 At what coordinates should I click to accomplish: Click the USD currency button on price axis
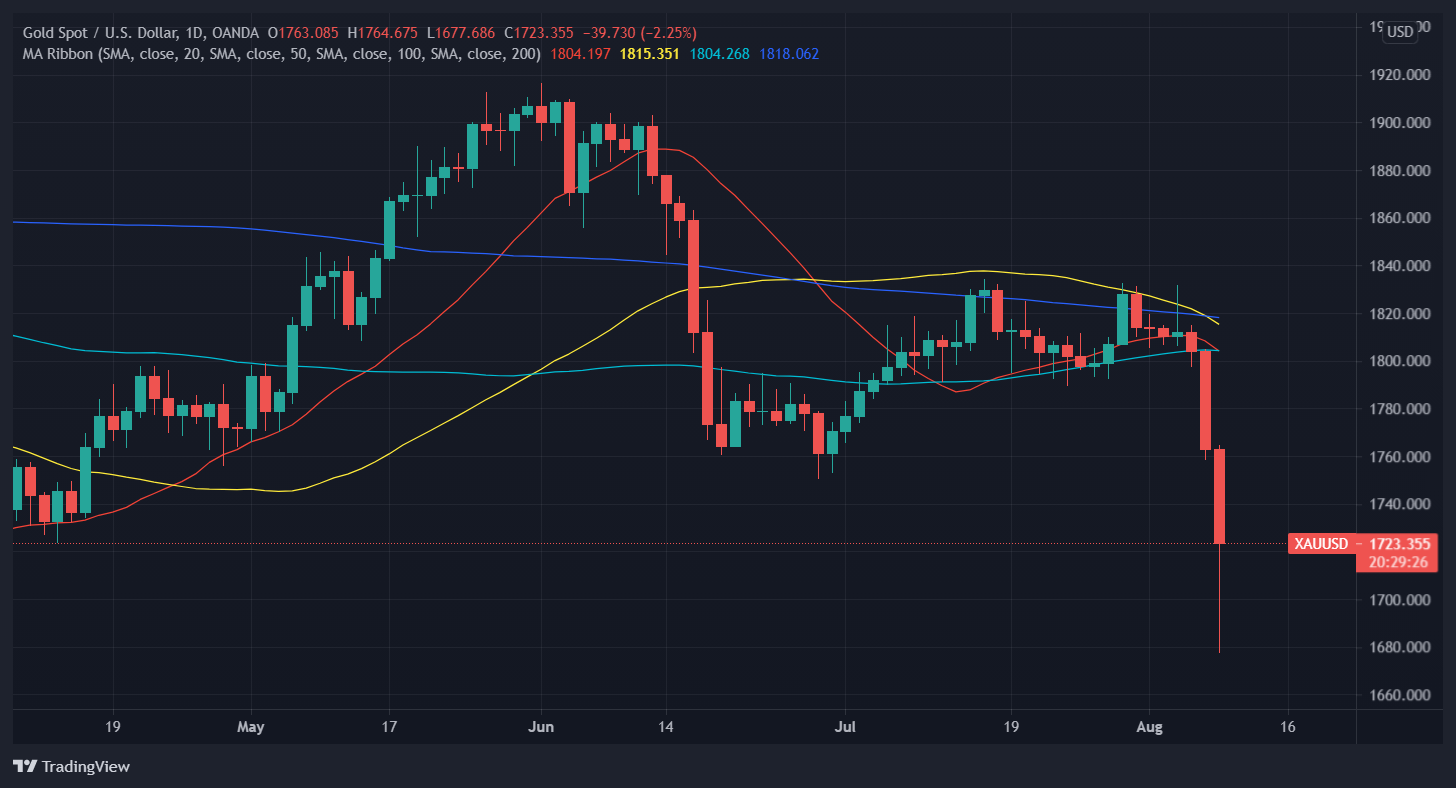(1400, 31)
